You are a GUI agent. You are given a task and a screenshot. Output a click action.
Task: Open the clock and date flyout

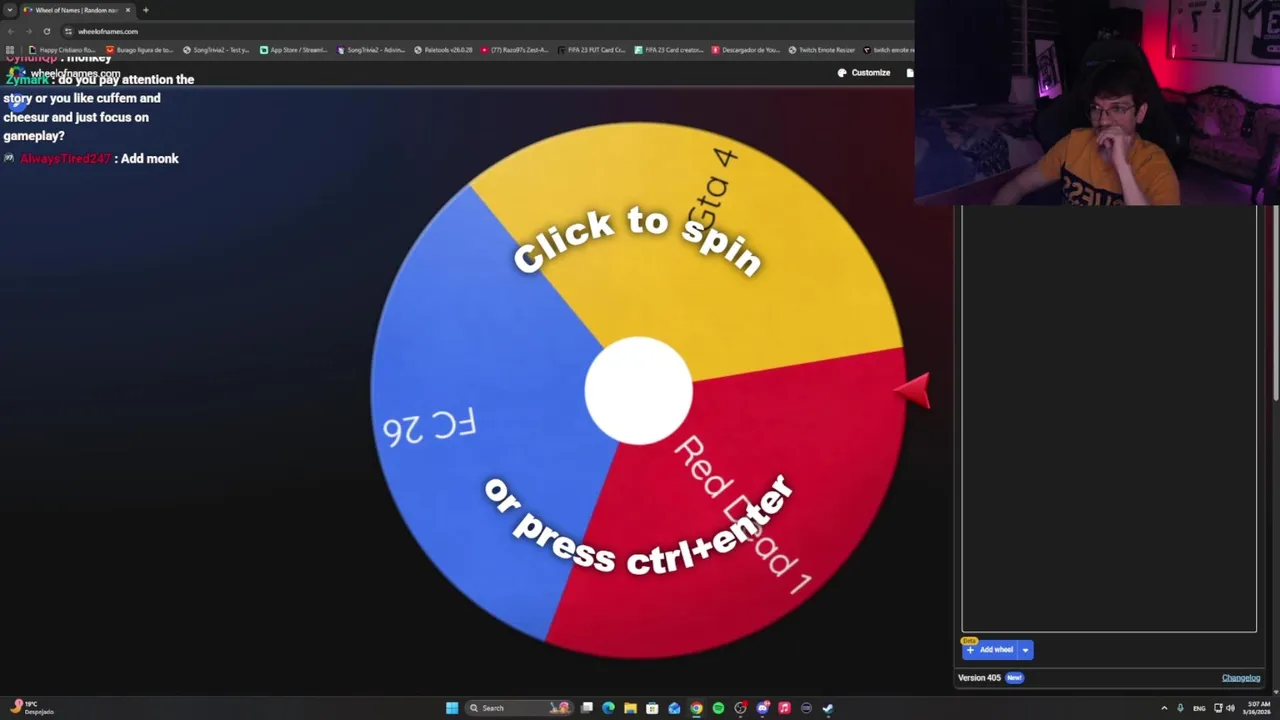click(x=1258, y=708)
